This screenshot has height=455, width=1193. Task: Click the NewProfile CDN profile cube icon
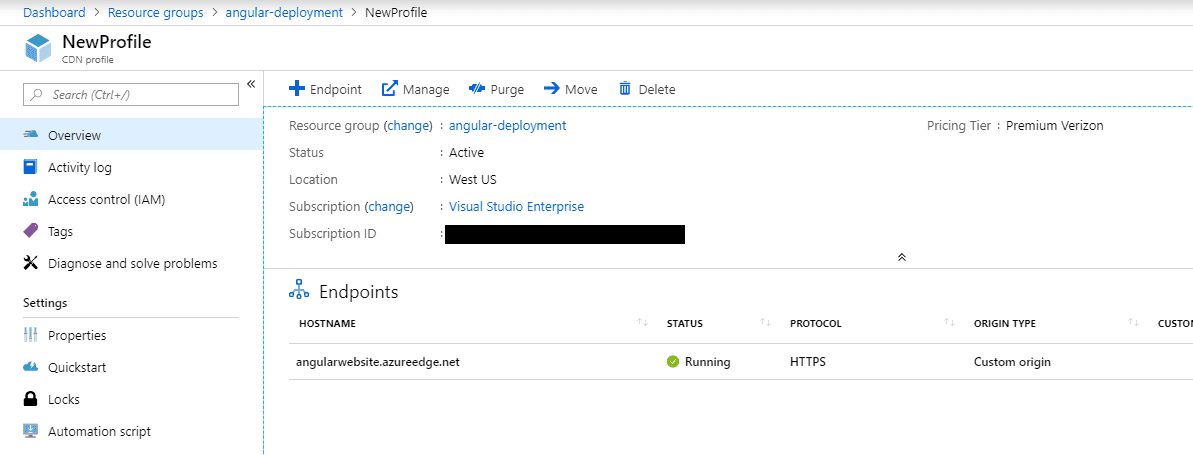click(x=38, y=49)
